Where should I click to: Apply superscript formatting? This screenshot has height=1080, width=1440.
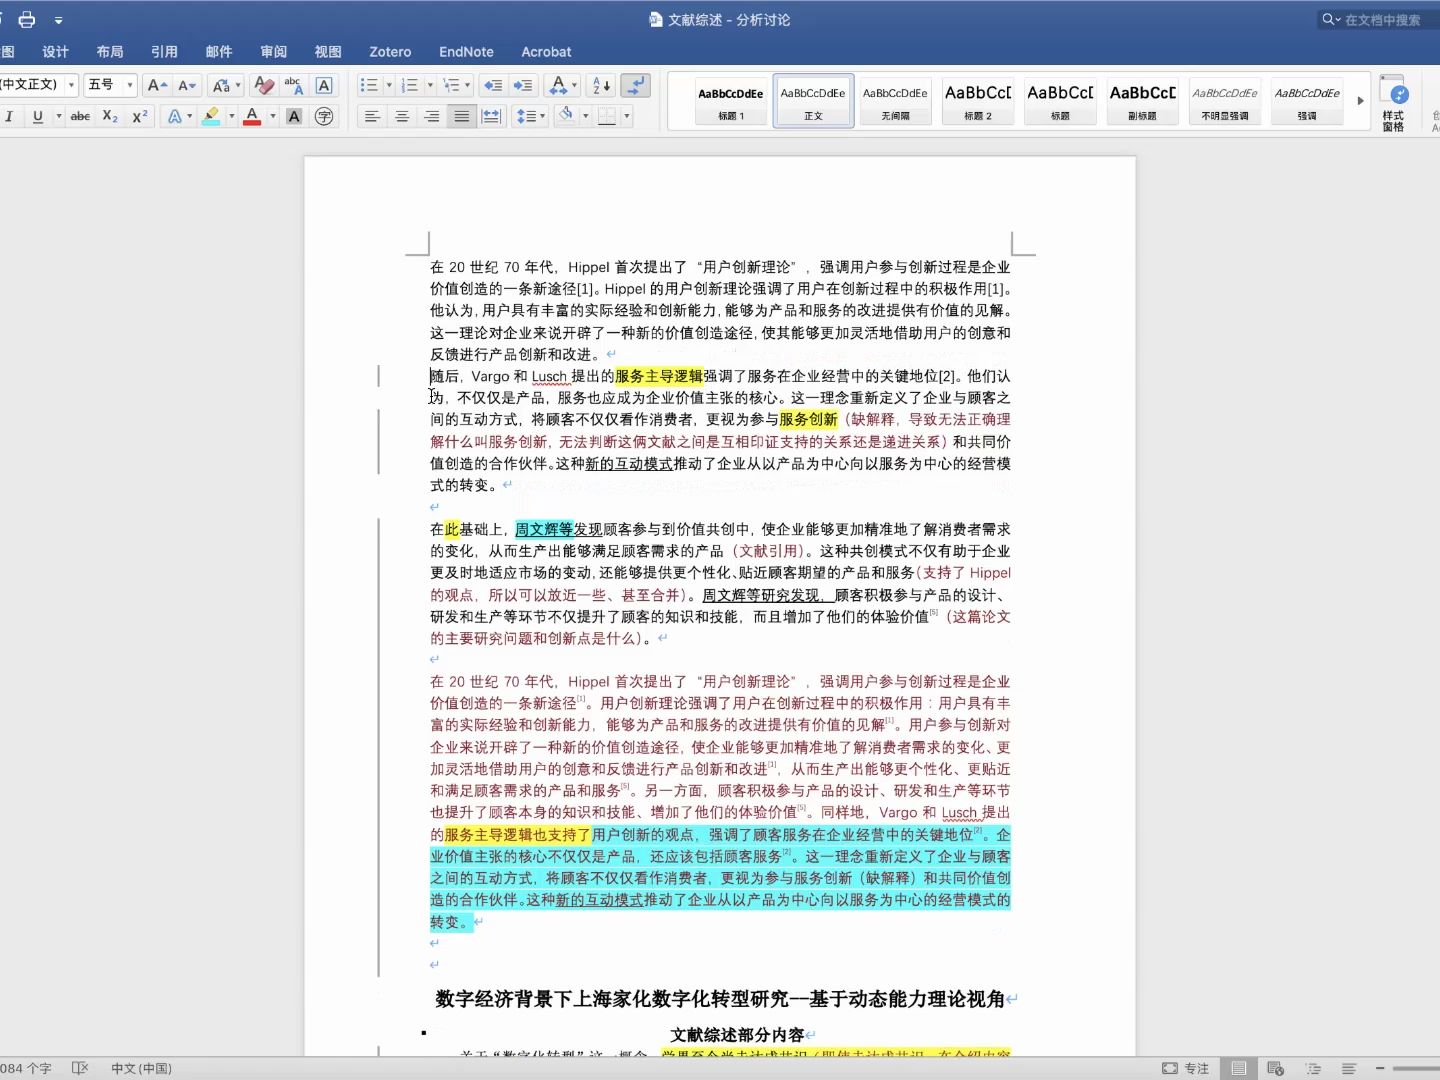point(140,116)
